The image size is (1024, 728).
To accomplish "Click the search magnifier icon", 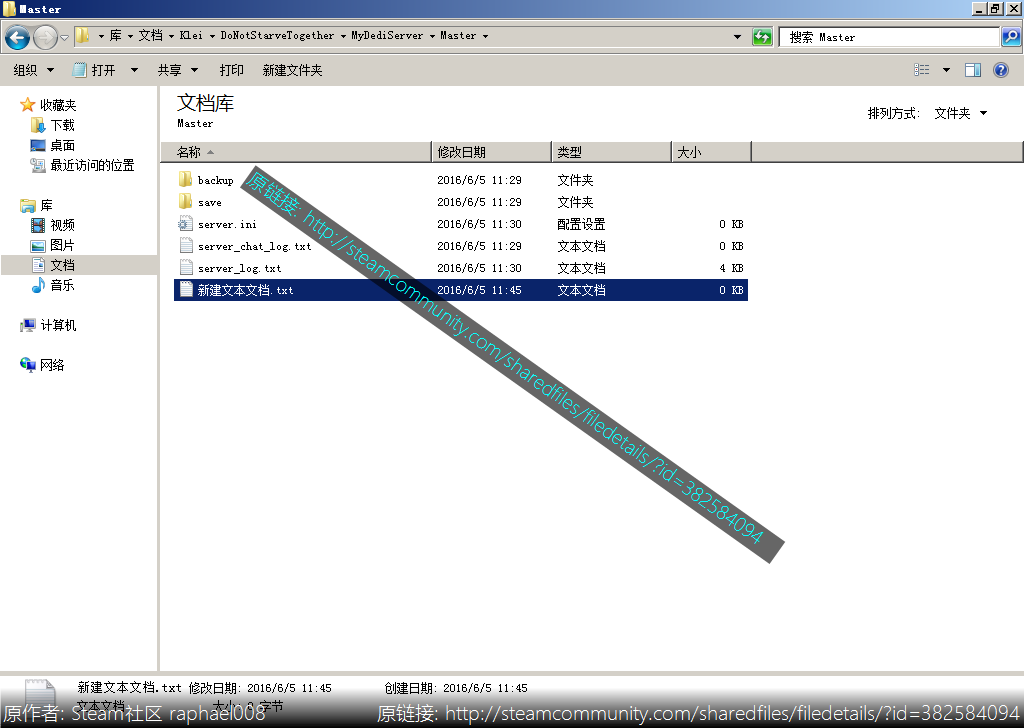I will pyautogui.click(x=1010, y=37).
